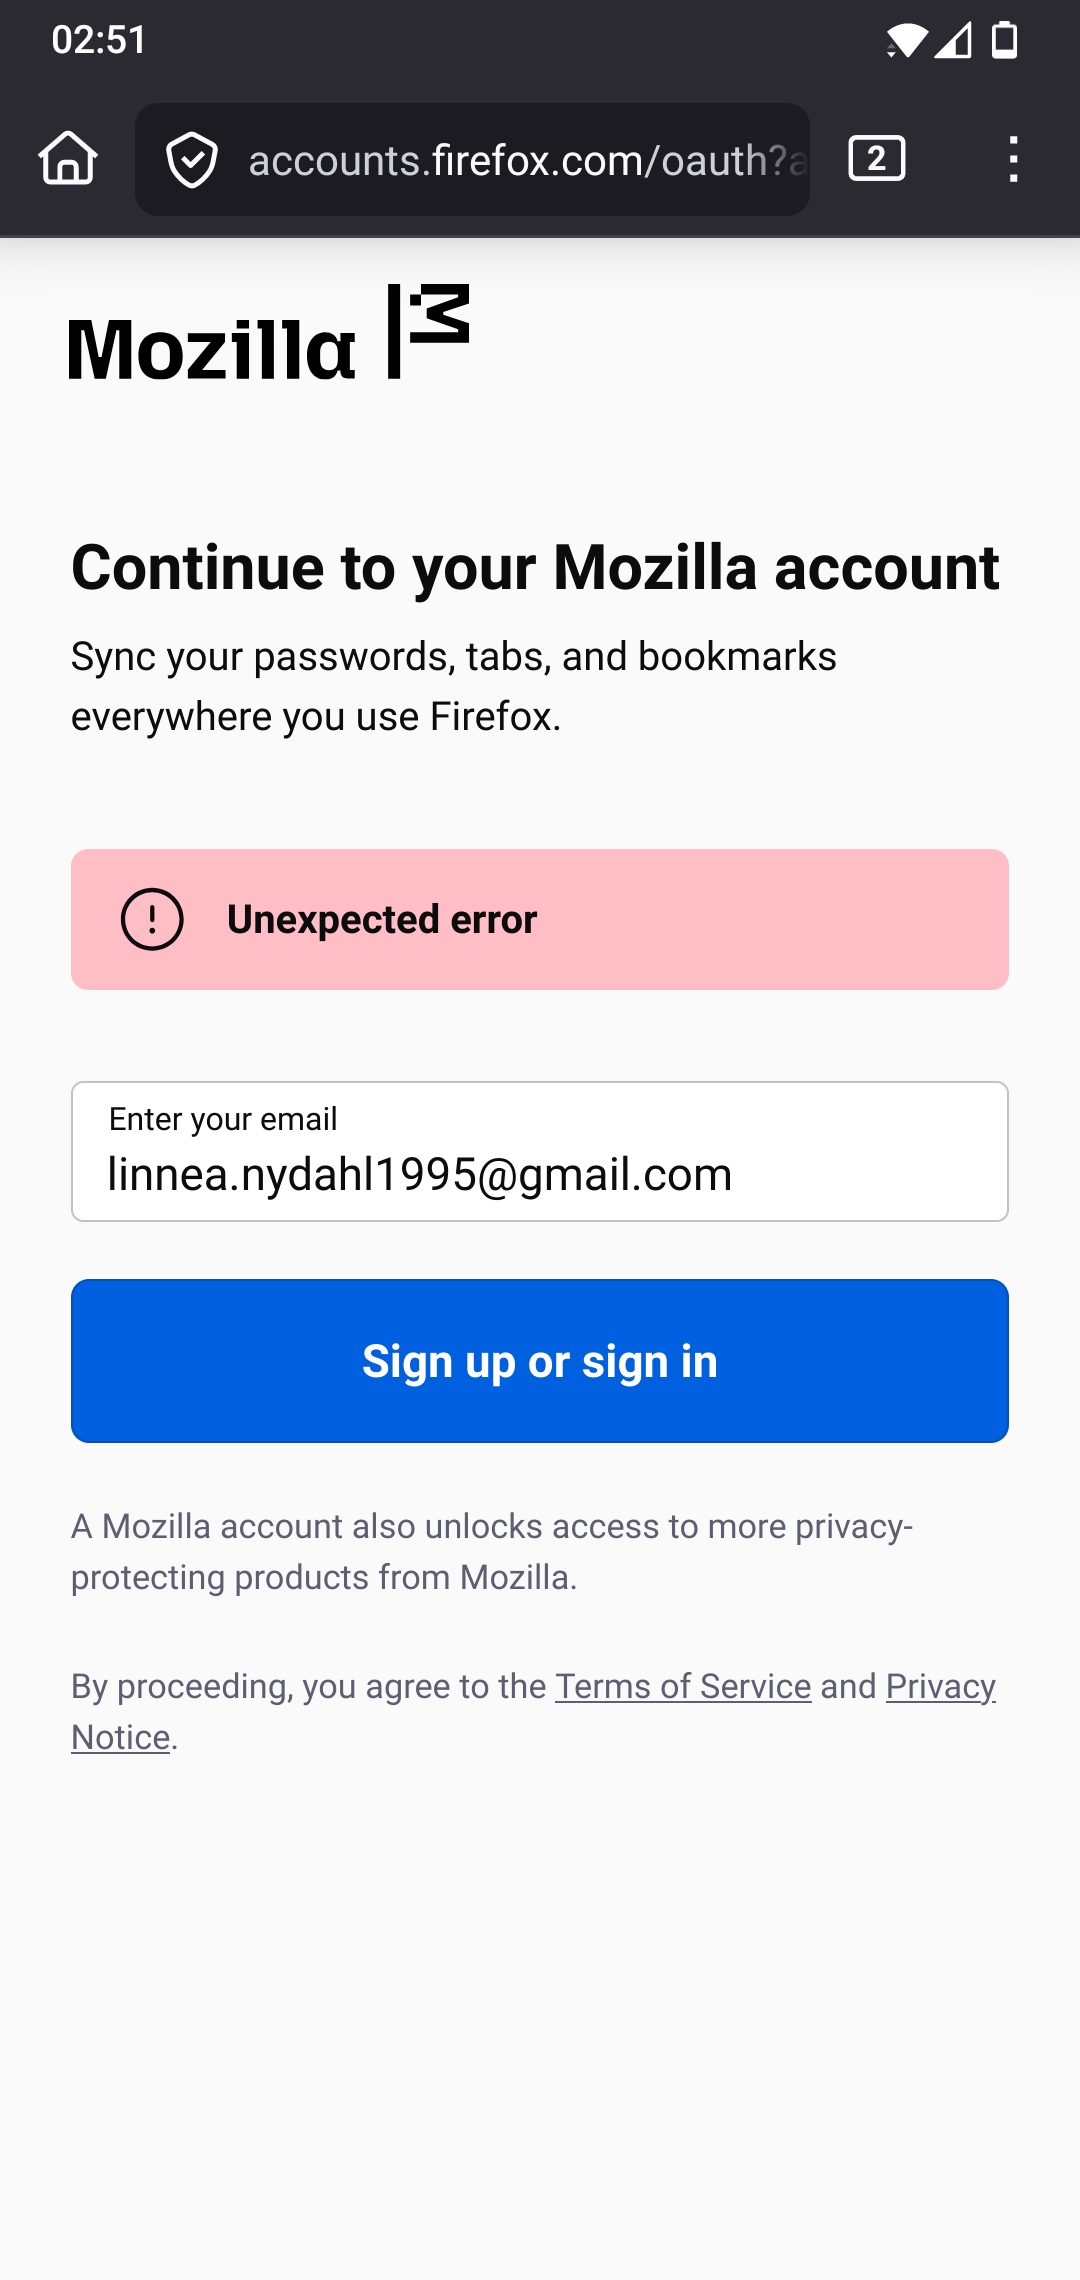The height and width of the screenshot is (2280, 1080).
Task: Click the exclamation icon in error banner
Action: coord(152,919)
